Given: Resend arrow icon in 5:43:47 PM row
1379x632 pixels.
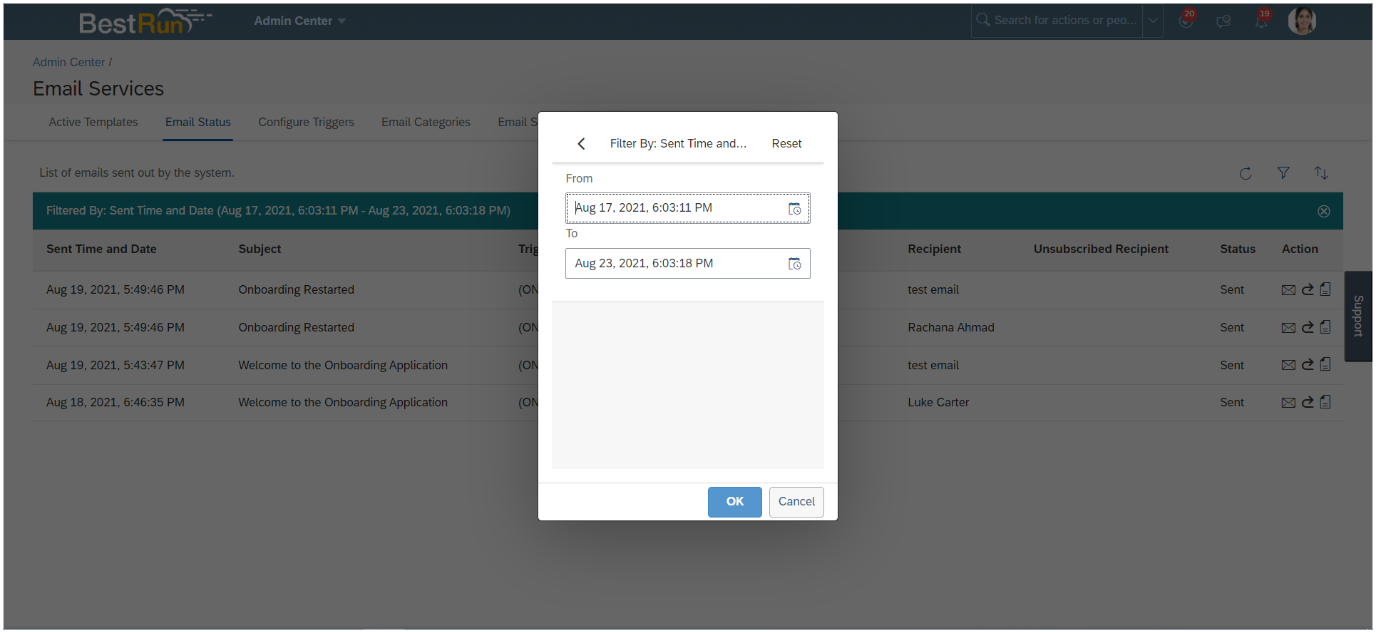Looking at the screenshot, I should pos(1307,365).
